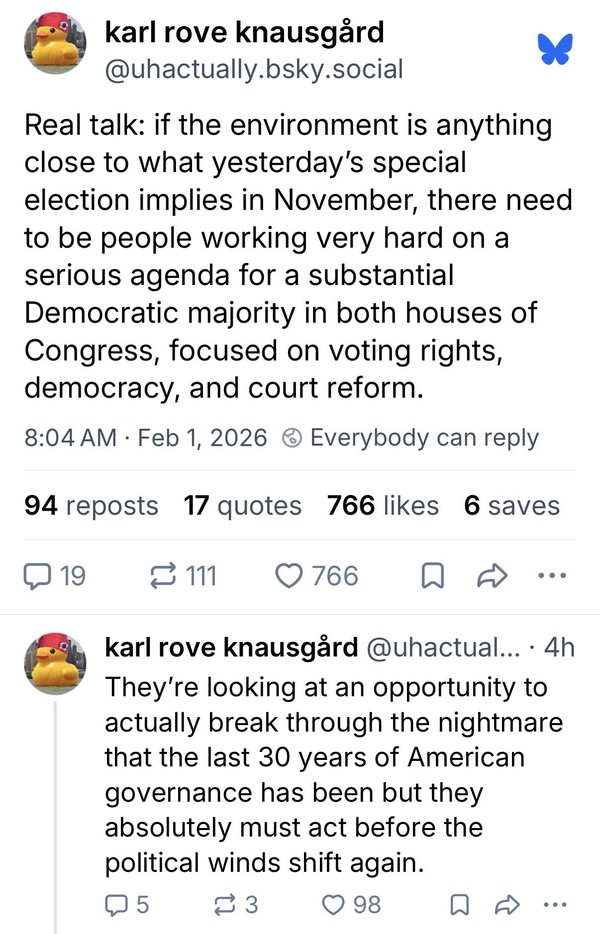View the 17 quotes
The image size is (600, 934).
point(242,506)
